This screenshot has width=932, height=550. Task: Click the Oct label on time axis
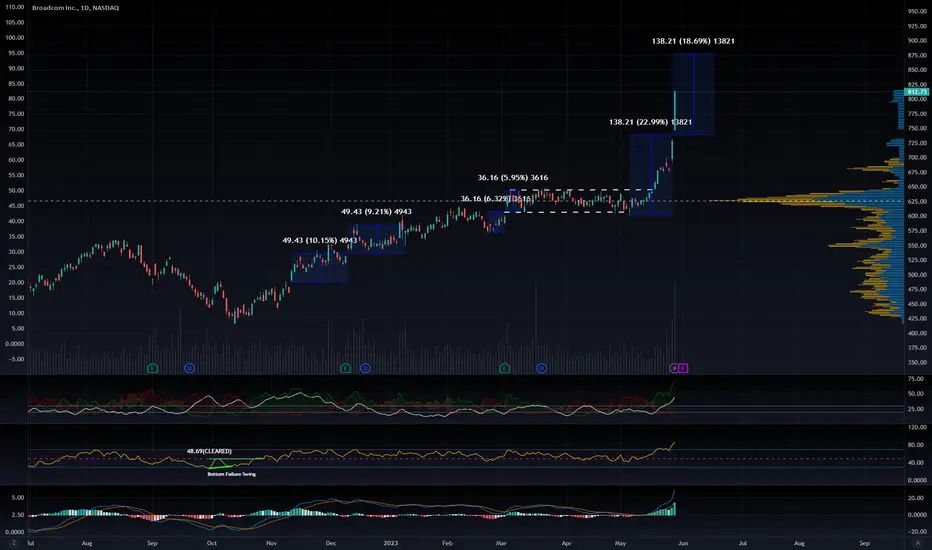click(212, 543)
